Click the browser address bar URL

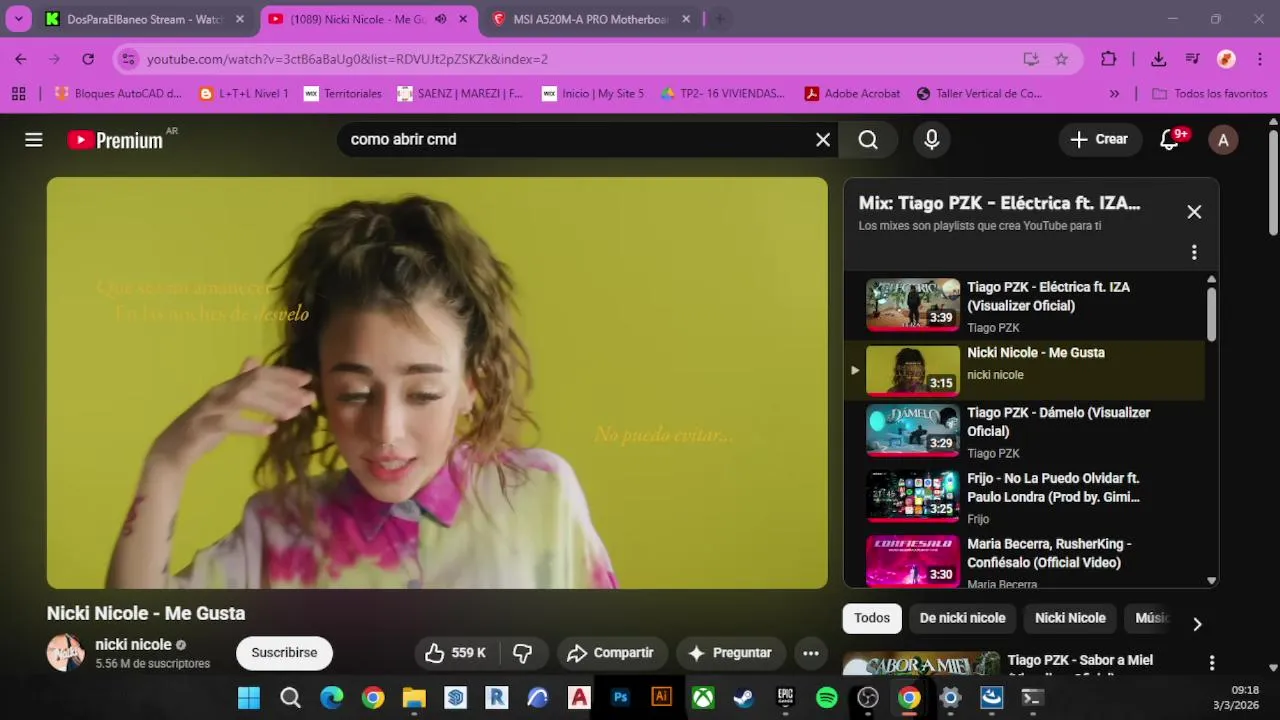pos(347,59)
